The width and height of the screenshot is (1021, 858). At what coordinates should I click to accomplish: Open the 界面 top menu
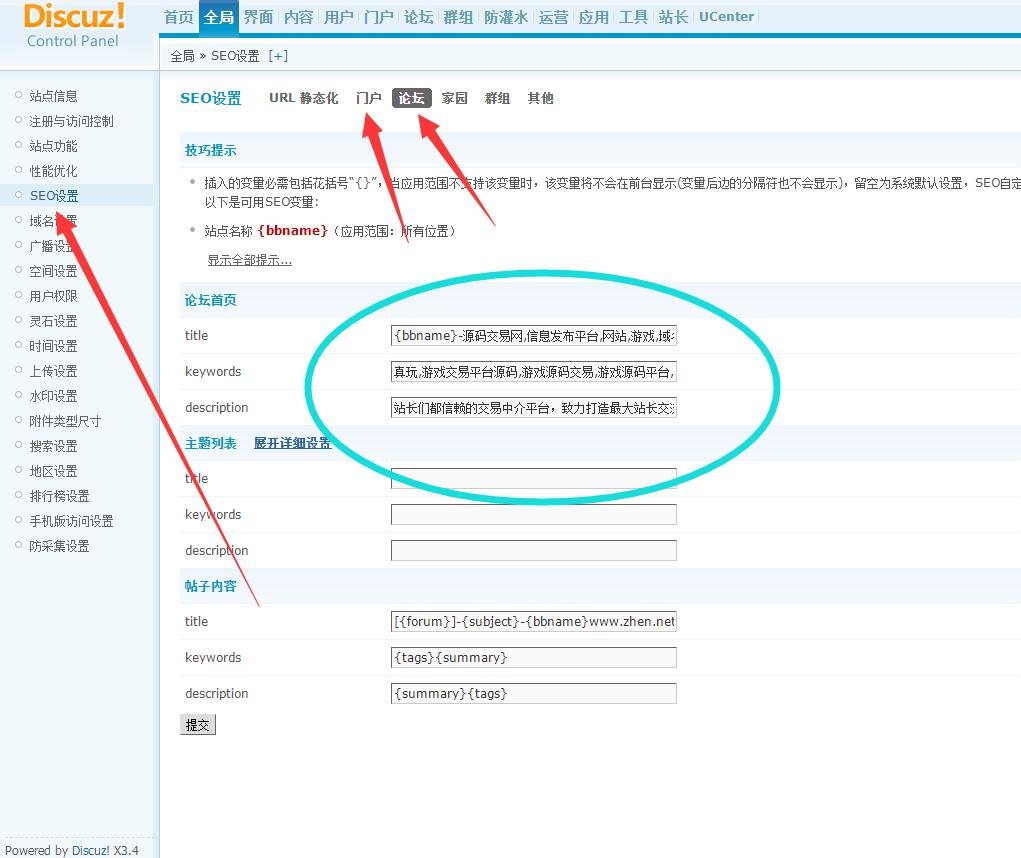tap(258, 17)
